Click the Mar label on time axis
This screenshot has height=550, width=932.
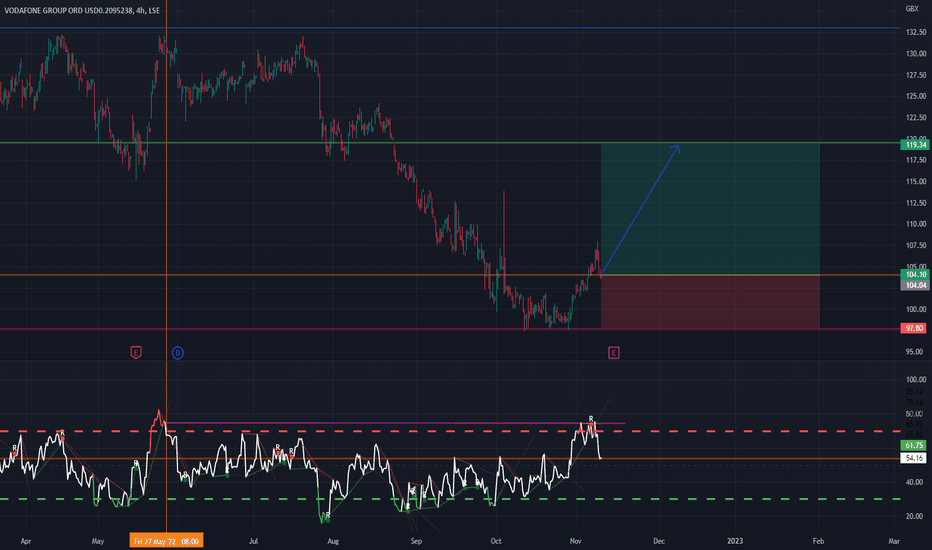[x=894, y=541]
